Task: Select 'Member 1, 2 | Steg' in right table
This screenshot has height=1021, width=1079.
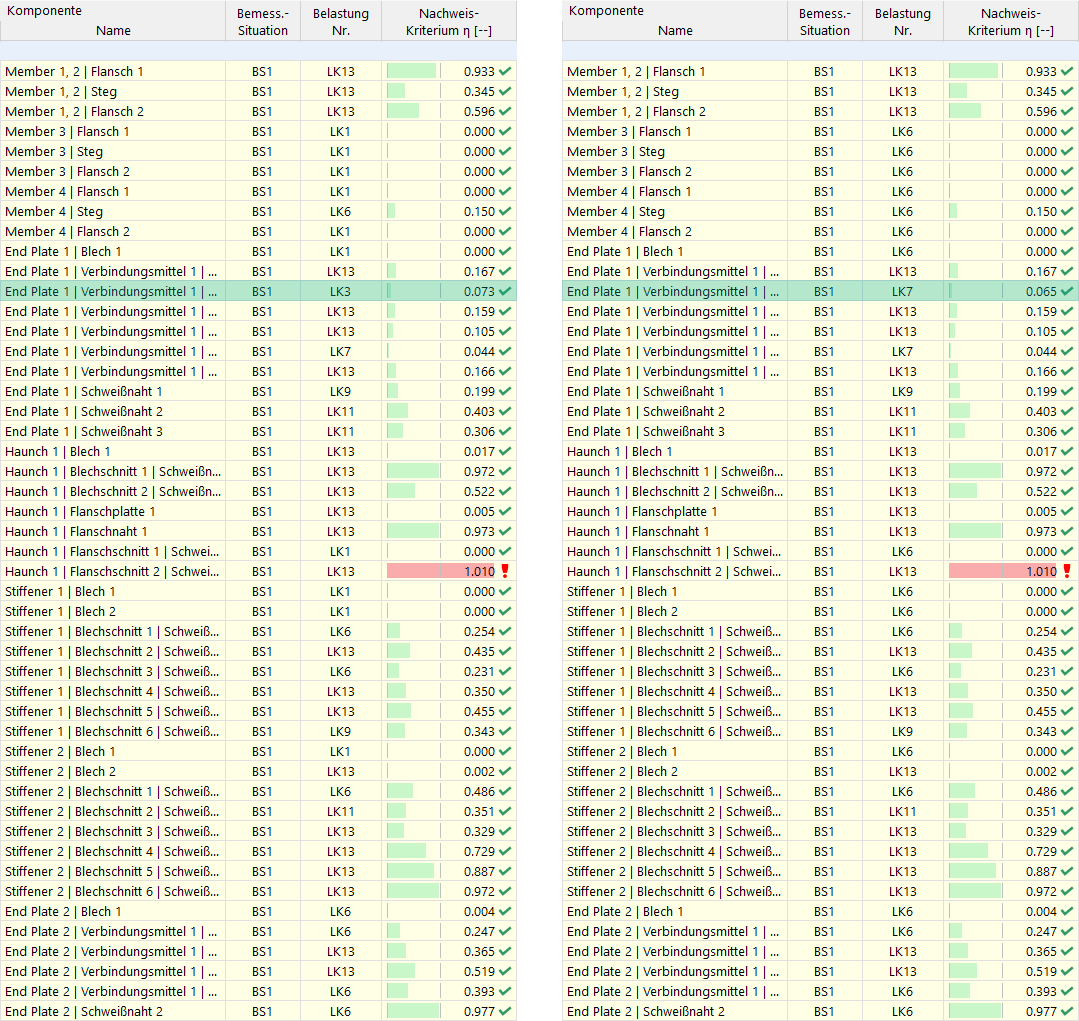Action: coord(623,92)
